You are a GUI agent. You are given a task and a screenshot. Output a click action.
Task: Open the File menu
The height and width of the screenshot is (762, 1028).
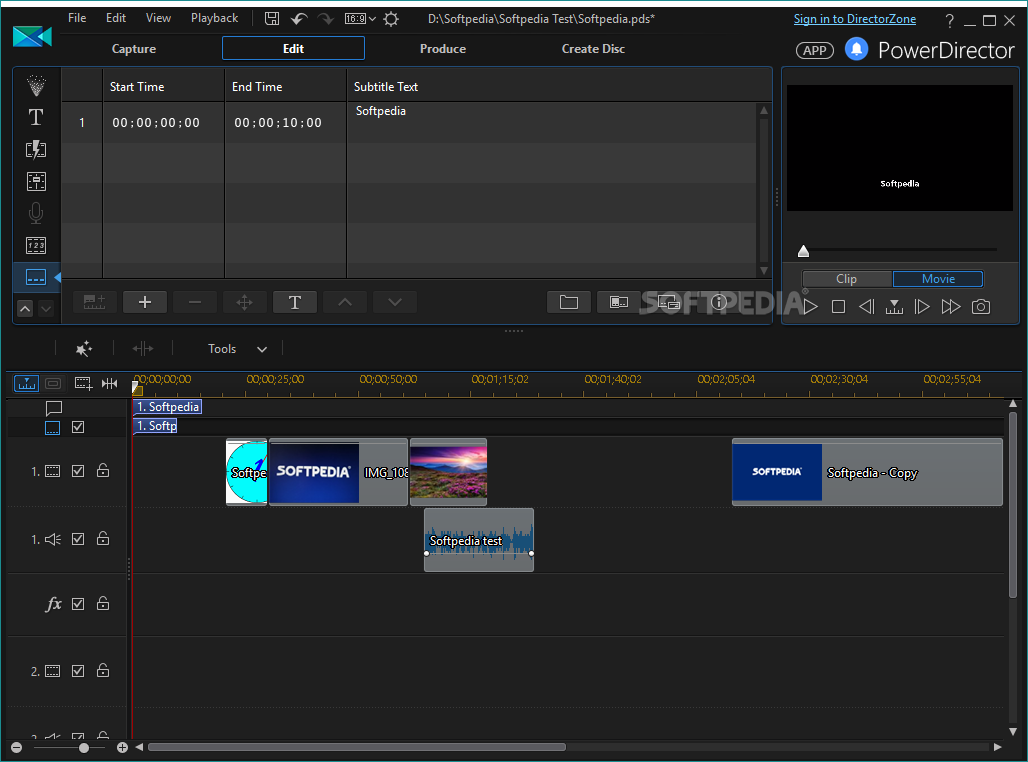77,18
